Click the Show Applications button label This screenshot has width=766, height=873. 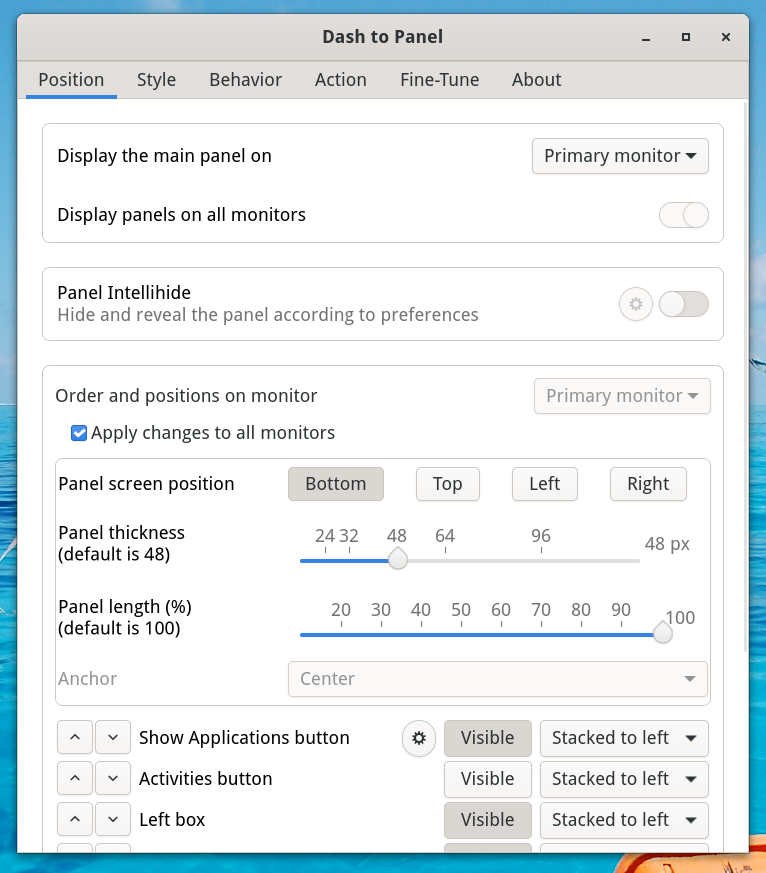244,738
